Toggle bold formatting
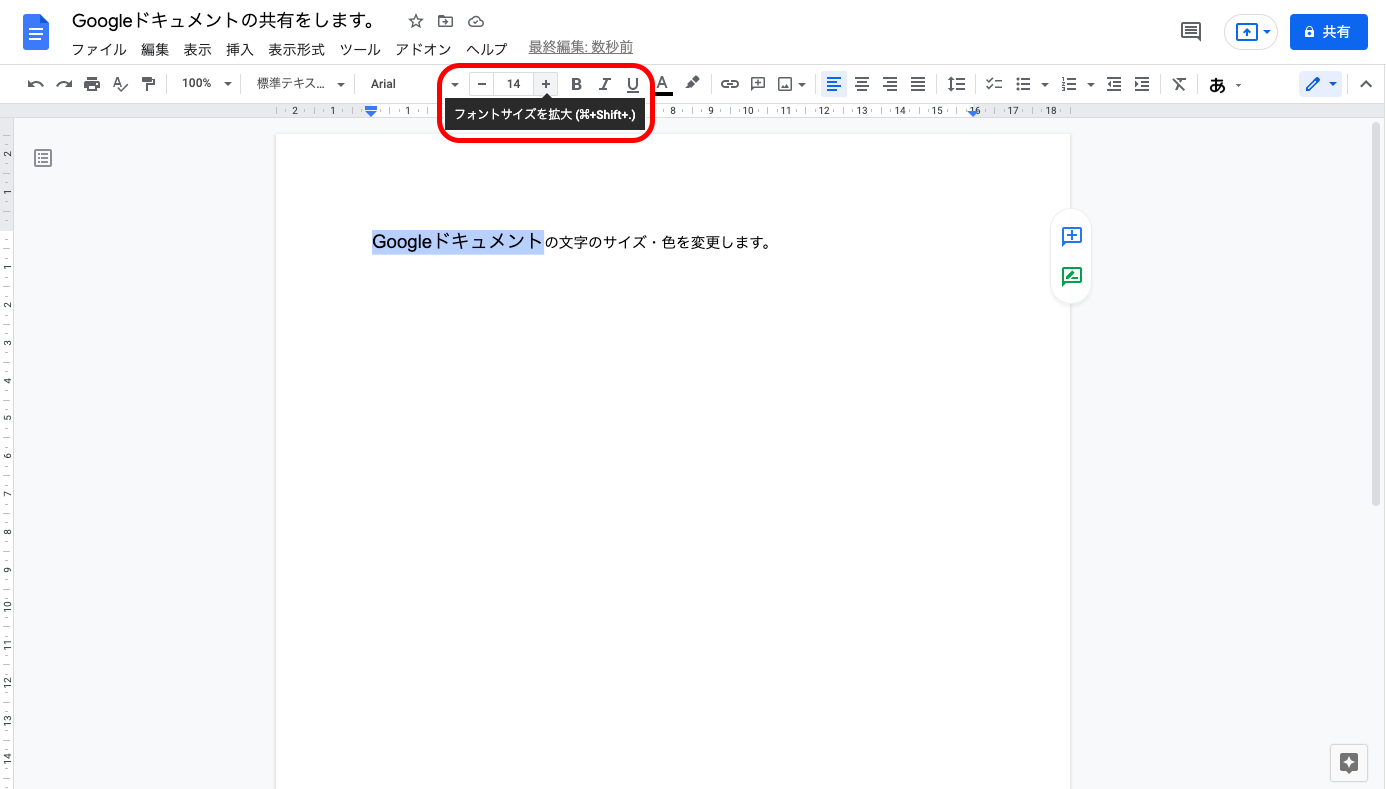This screenshot has width=1386, height=789. point(576,84)
